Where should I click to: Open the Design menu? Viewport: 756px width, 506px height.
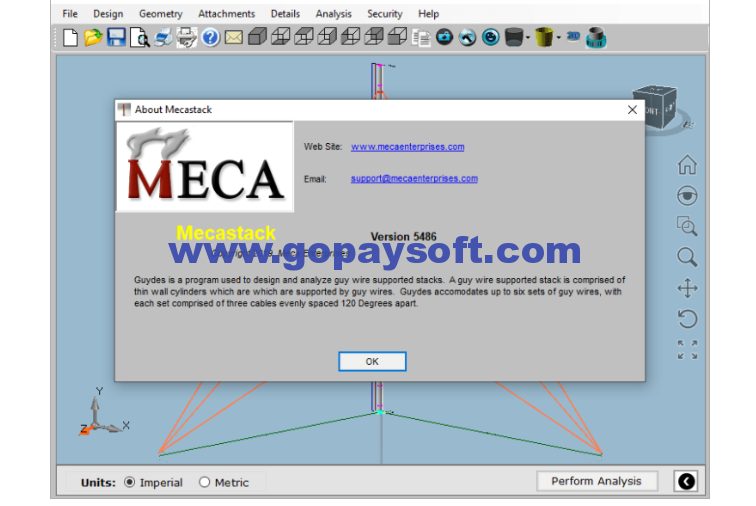click(x=108, y=14)
